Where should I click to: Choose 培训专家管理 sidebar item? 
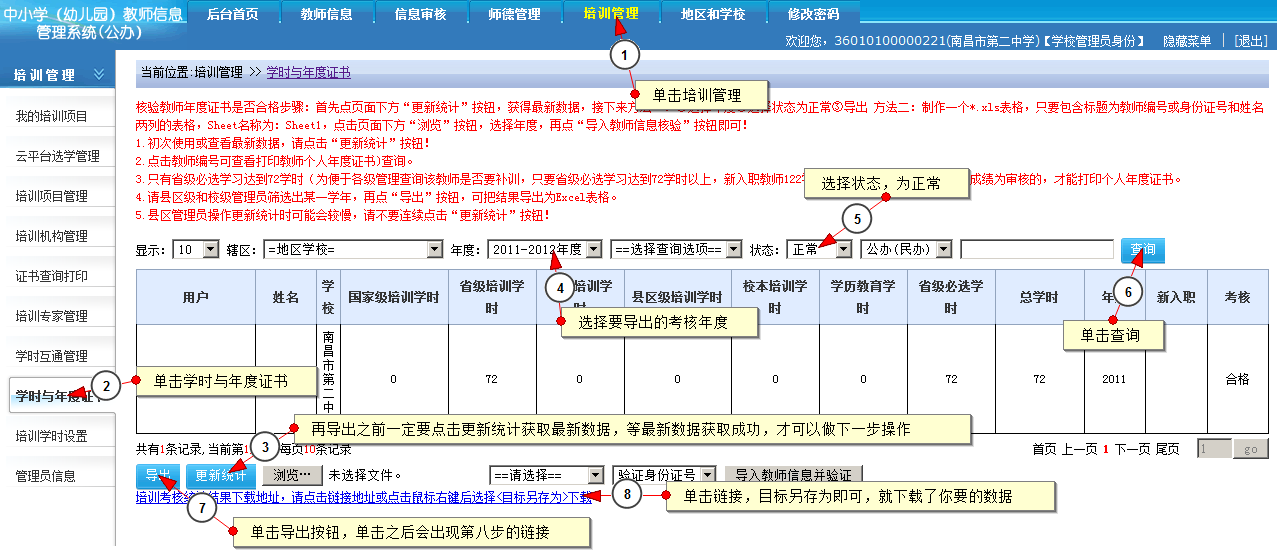pos(51,316)
